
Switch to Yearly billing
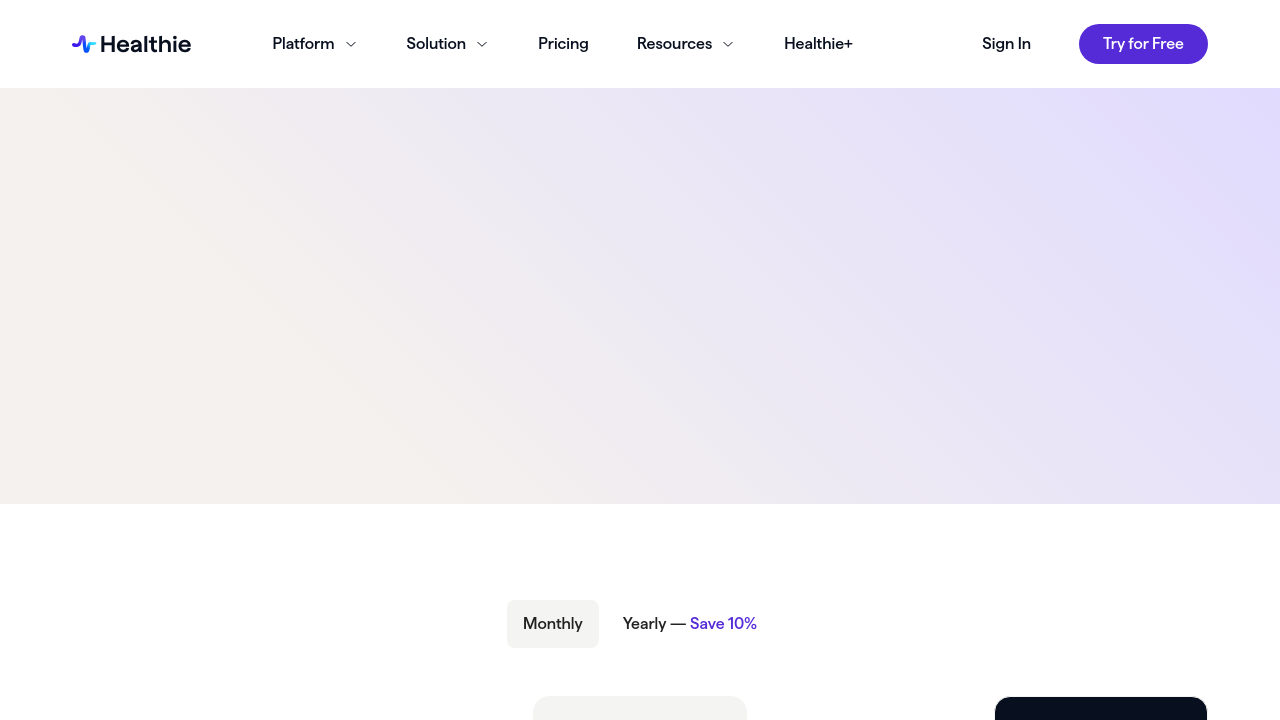coord(644,624)
